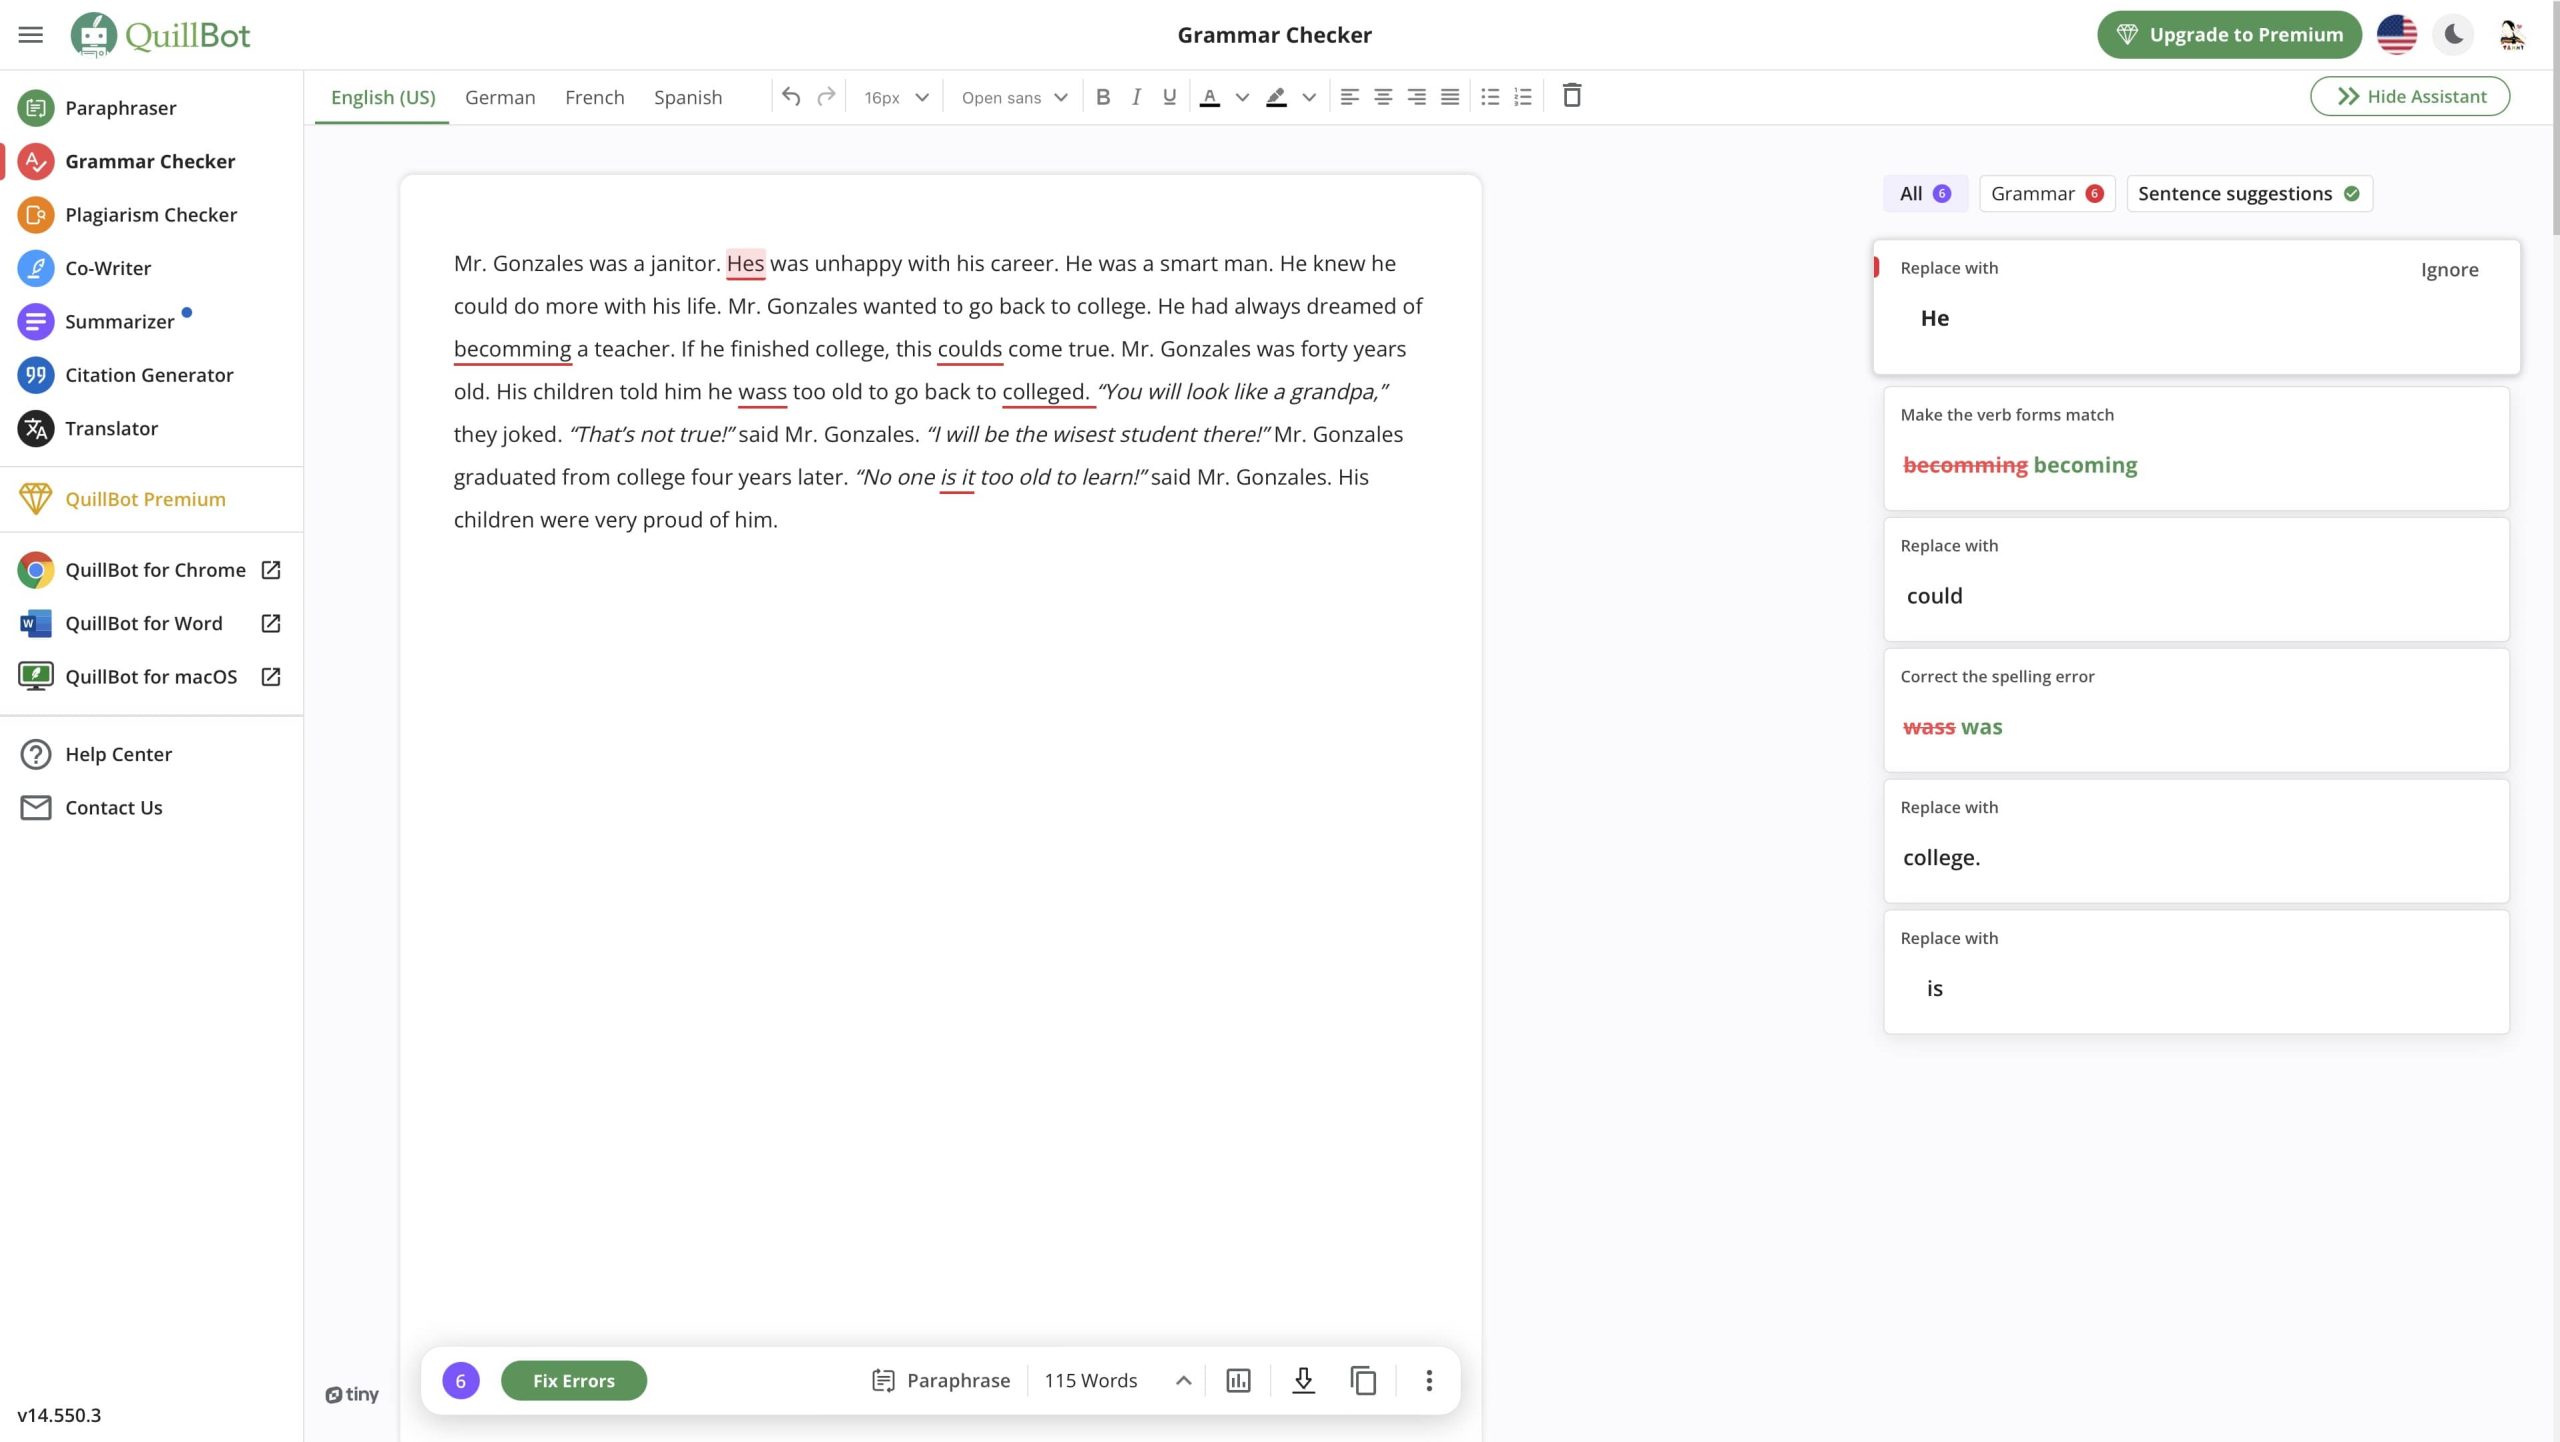Toggle bold formatting

(x=1103, y=97)
